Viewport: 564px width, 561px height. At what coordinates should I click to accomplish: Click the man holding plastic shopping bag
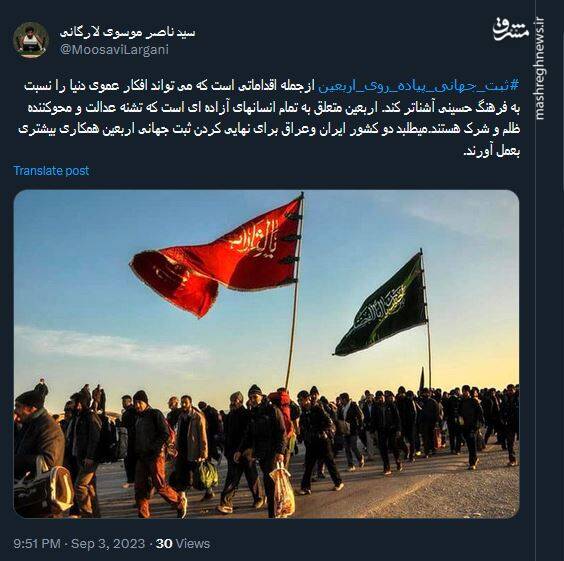pyautogui.click(x=263, y=450)
